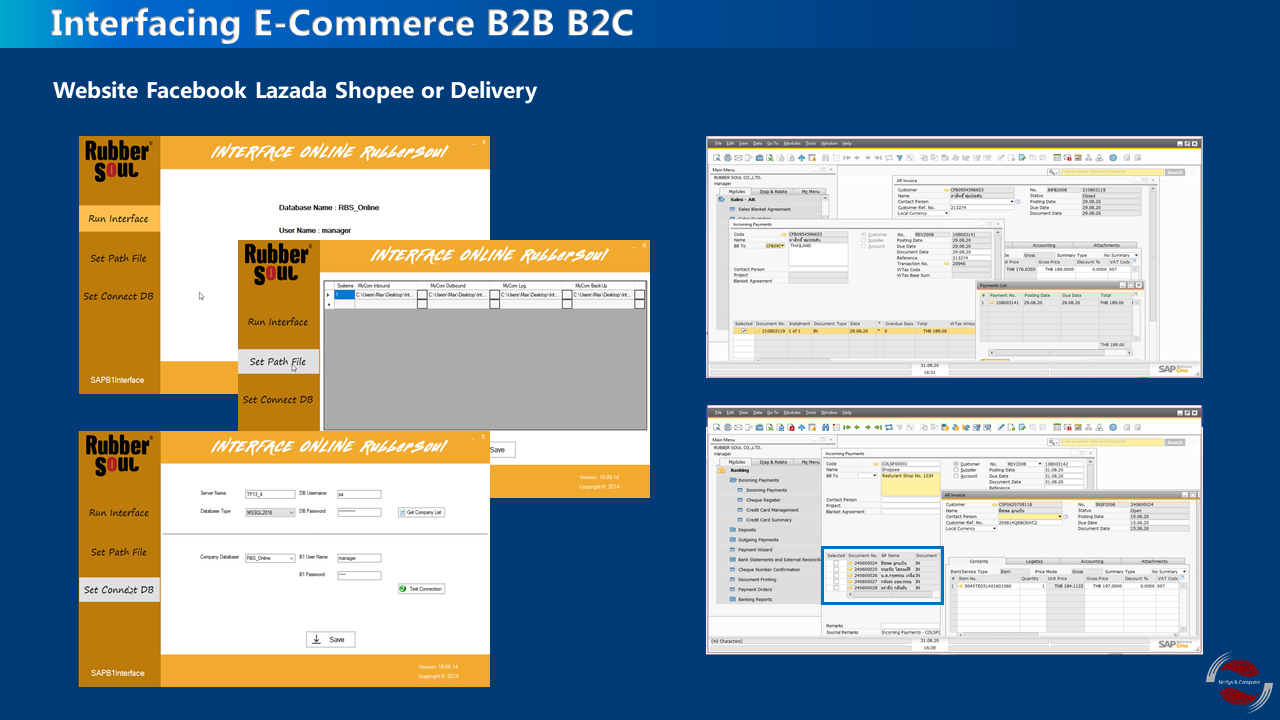Select Account radio in SAP Banking window
Viewport: 1280px width, 720px height.
click(x=956, y=476)
